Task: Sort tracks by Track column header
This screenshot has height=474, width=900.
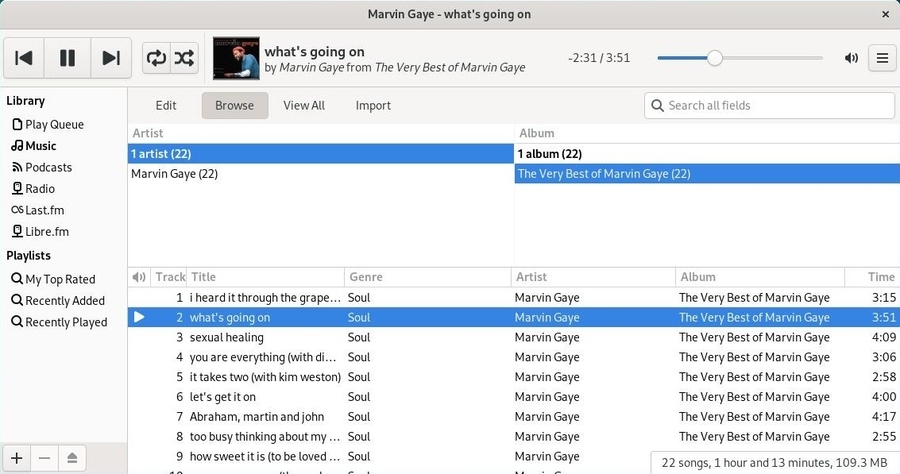Action: click(169, 277)
